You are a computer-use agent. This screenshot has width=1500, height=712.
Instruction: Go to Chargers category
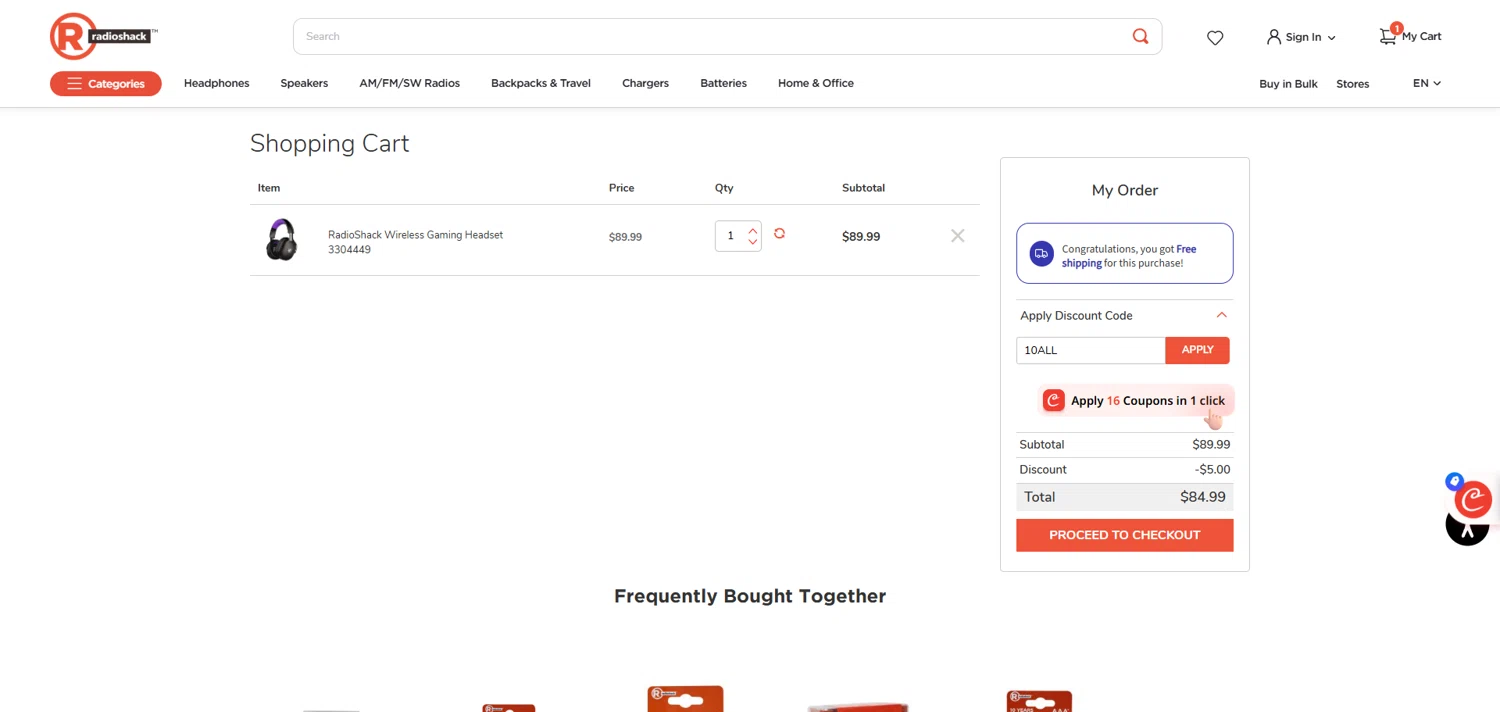coord(645,83)
